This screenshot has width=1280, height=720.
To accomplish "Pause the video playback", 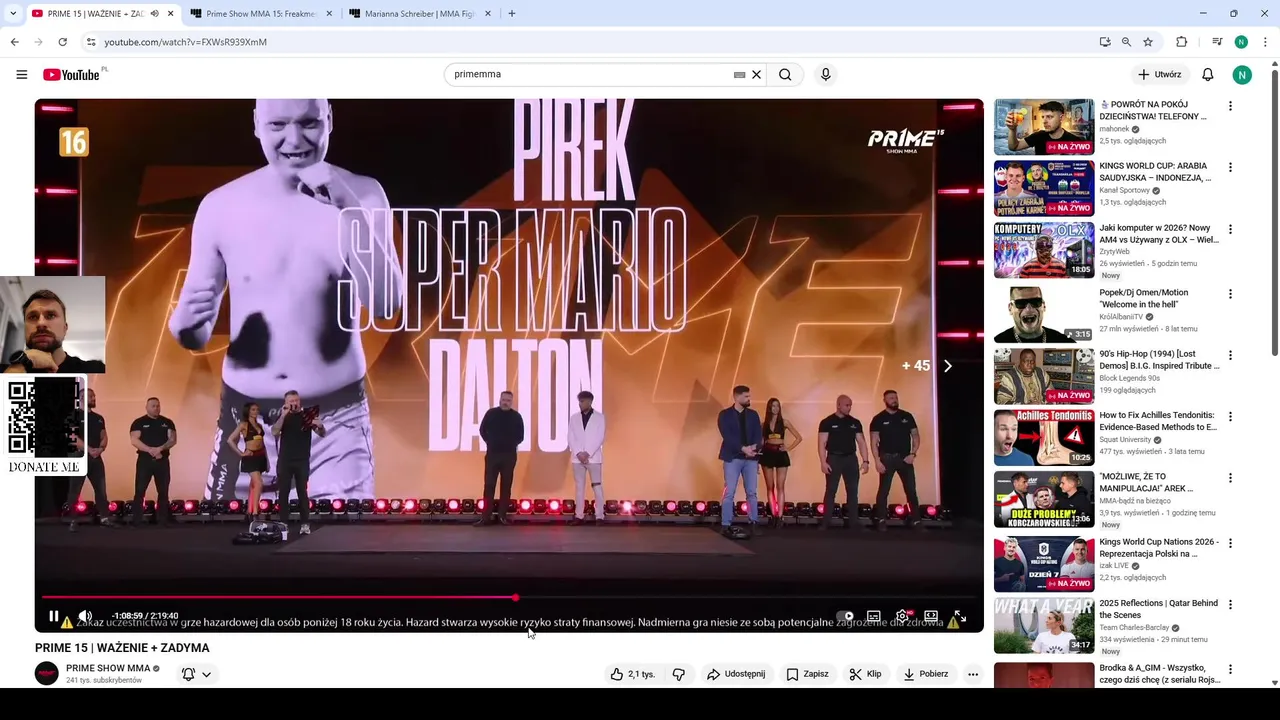I will coord(54,616).
